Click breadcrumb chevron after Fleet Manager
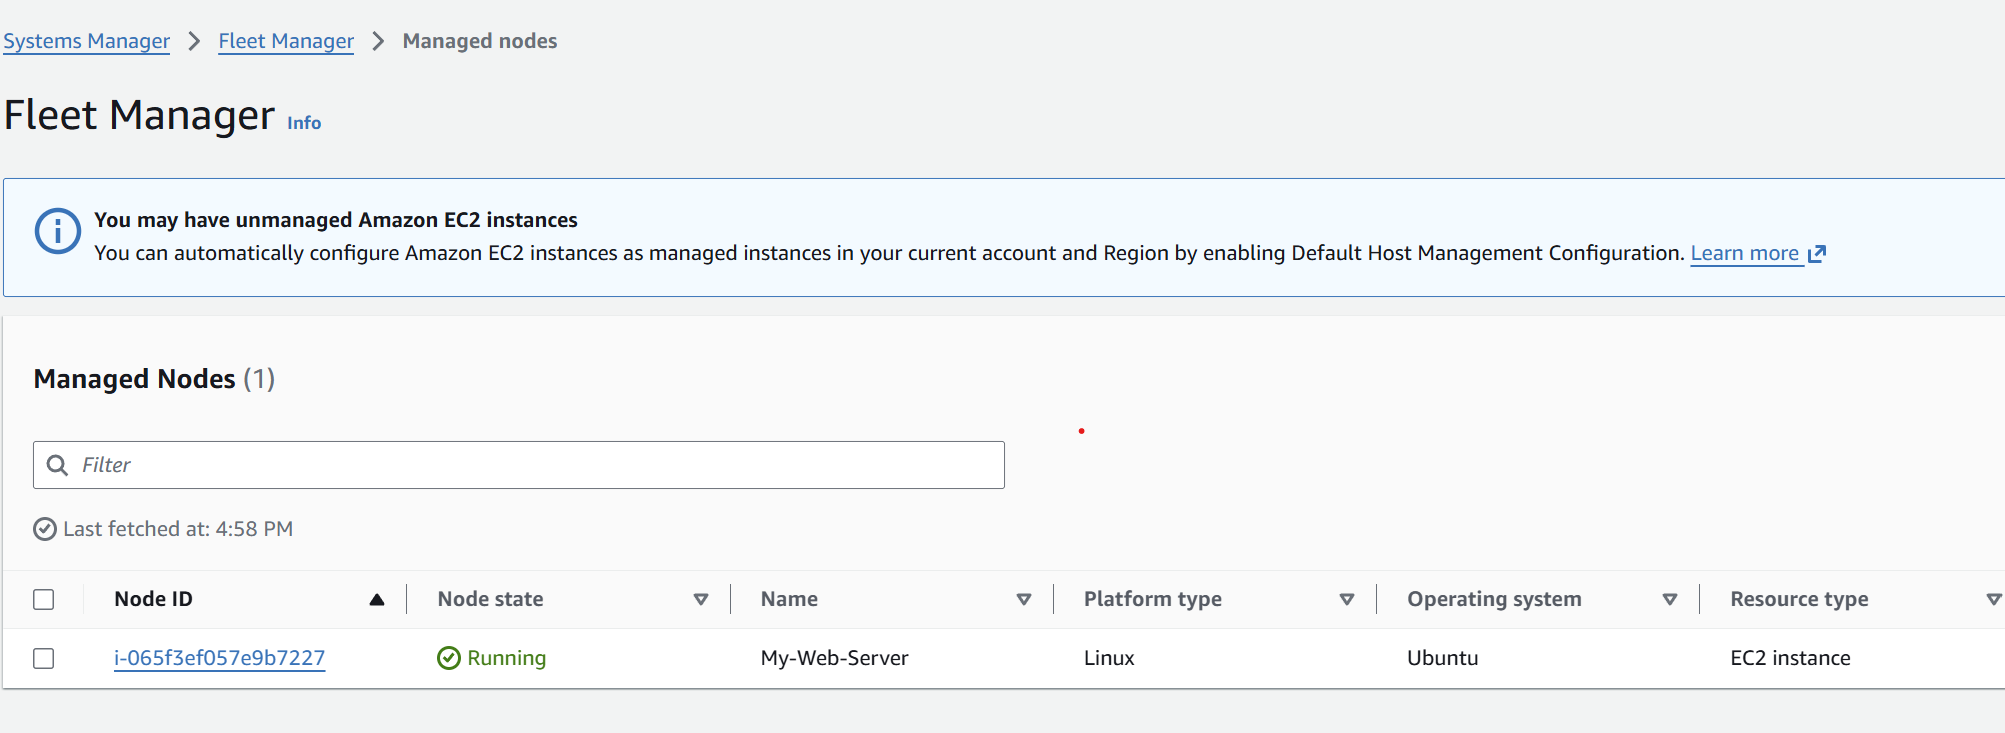 (x=378, y=41)
